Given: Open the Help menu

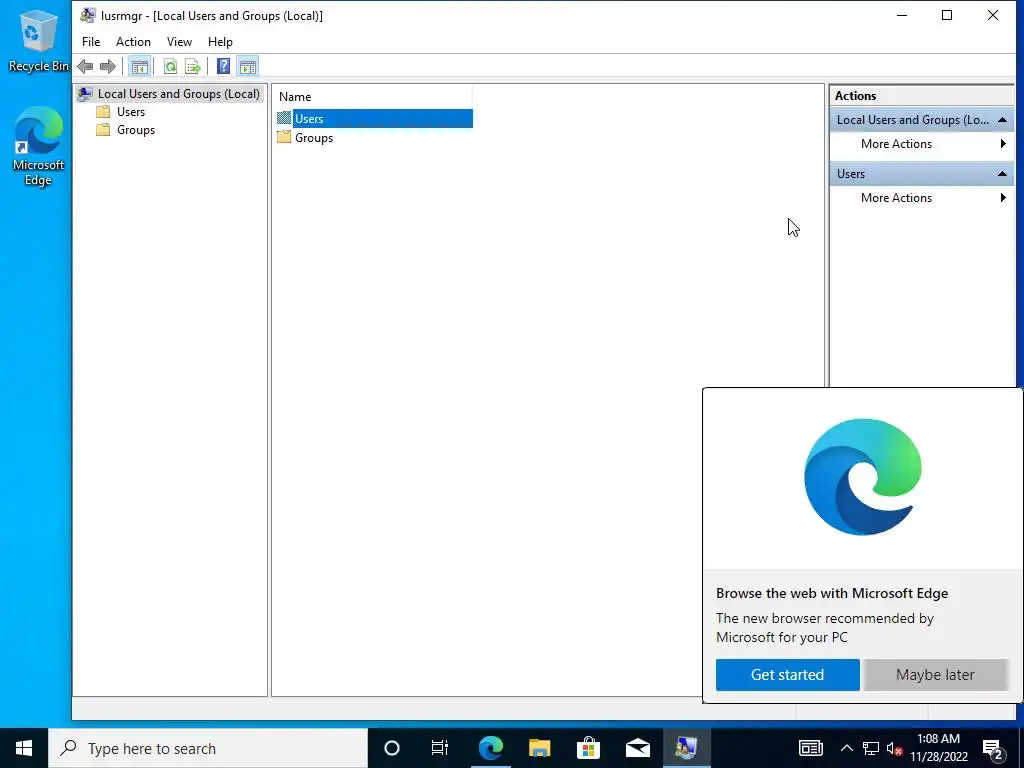Looking at the screenshot, I should (220, 42).
